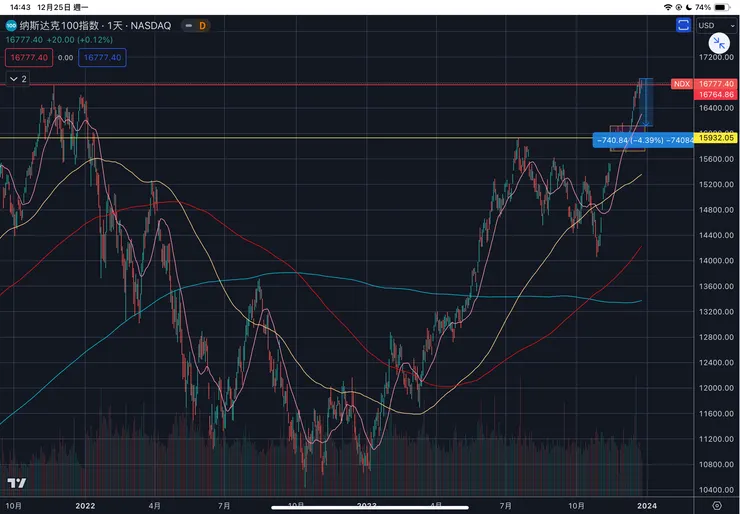Collapse chart with the round inward-arrows button
The width and height of the screenshot is (740, 514).
pos(719,43)
